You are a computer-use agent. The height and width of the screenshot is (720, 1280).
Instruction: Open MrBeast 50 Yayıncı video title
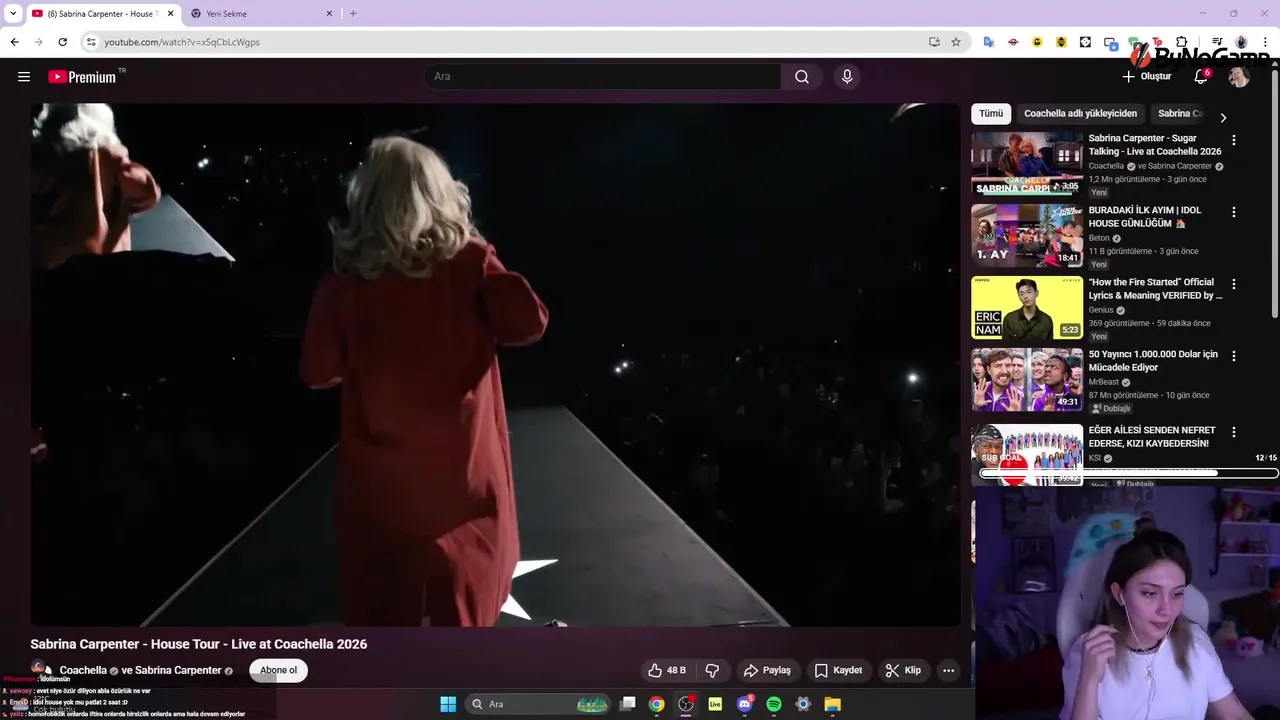1153,361
